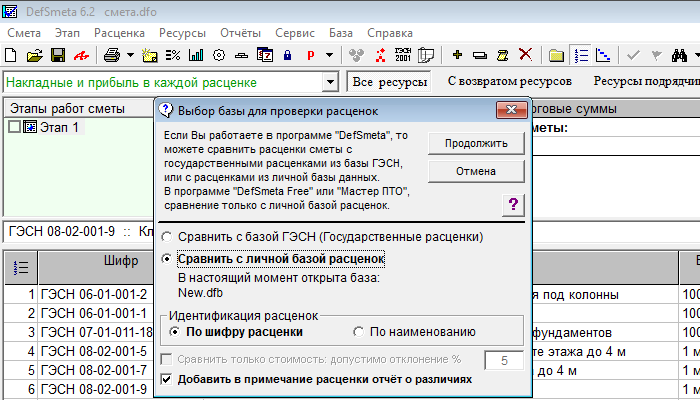Open the 'Накладные и прибыль' dropdown list

pos(330,82)
